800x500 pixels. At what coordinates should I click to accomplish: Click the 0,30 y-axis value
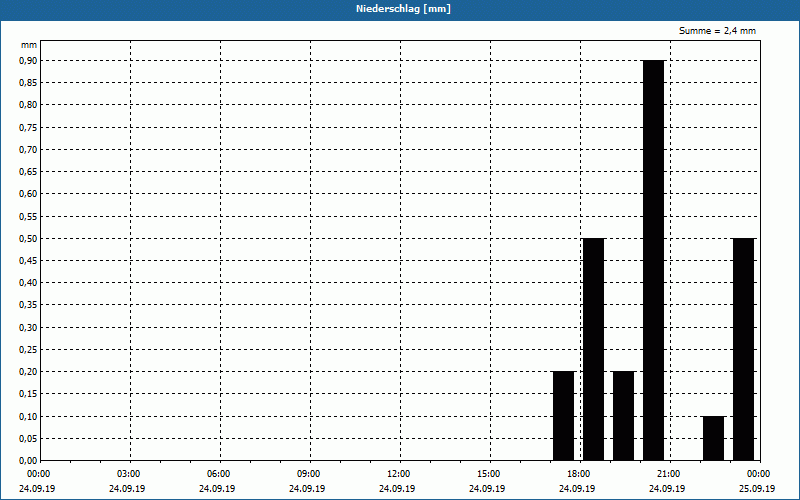pyautogui.click(x=28, y=328)
